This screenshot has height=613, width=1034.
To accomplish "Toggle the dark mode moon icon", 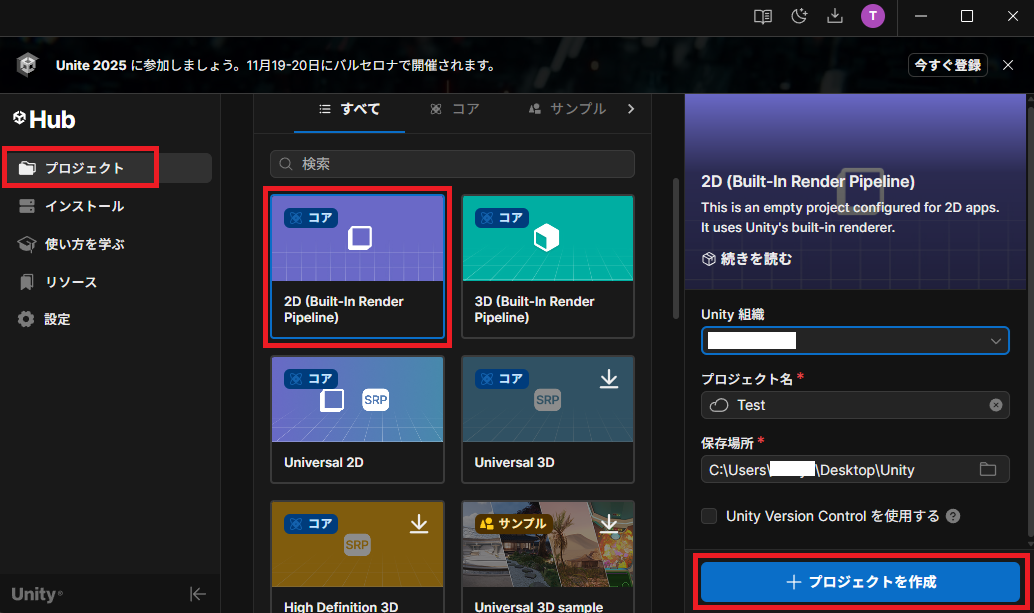I will [799, 16].
